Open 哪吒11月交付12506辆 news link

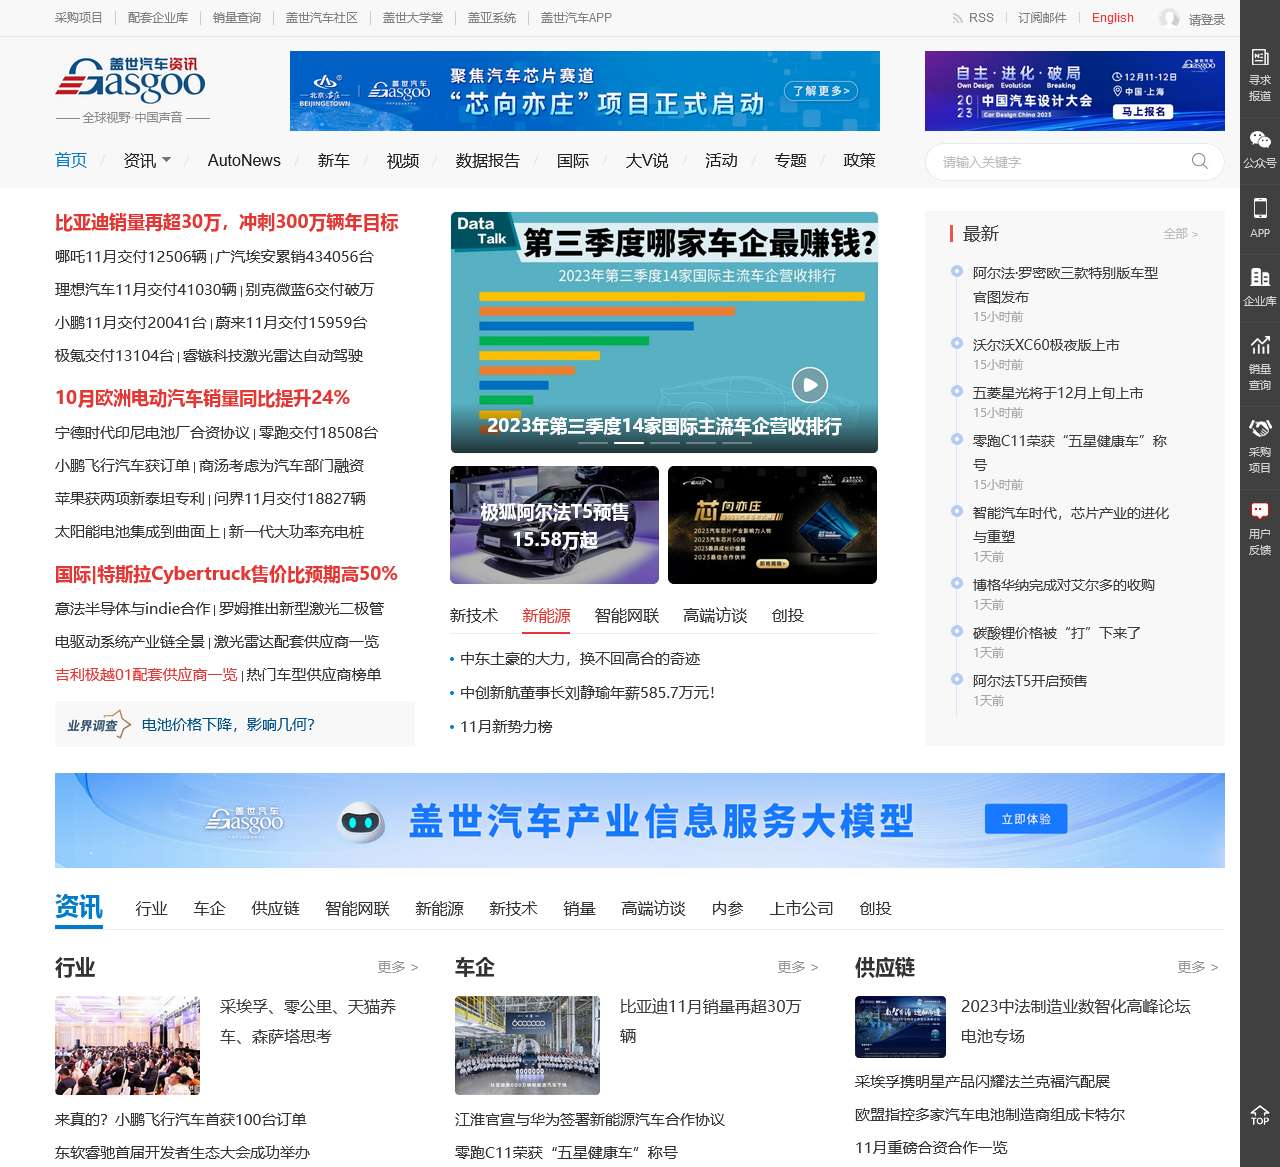pos(131,256)
